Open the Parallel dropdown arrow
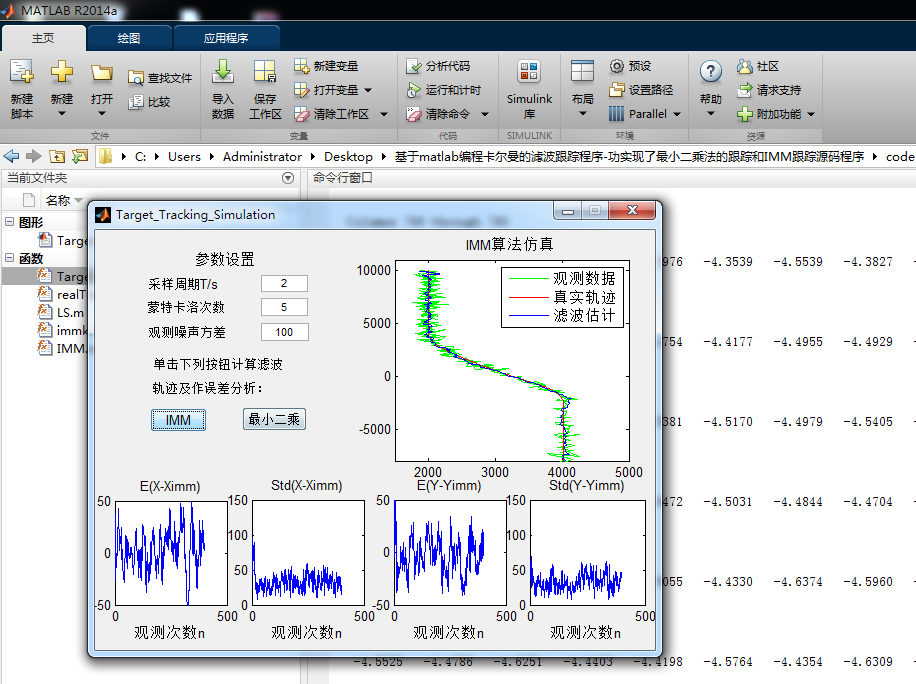 [677, 114]
